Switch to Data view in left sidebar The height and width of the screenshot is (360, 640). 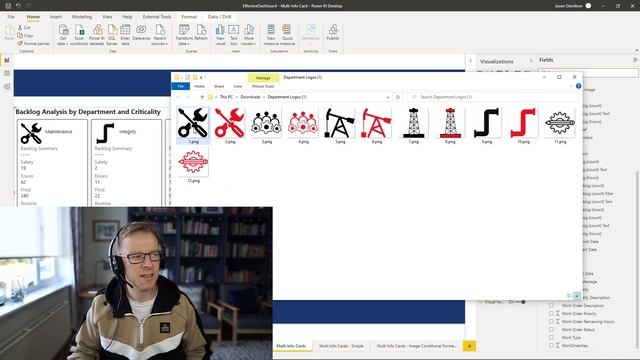(7, 73)
